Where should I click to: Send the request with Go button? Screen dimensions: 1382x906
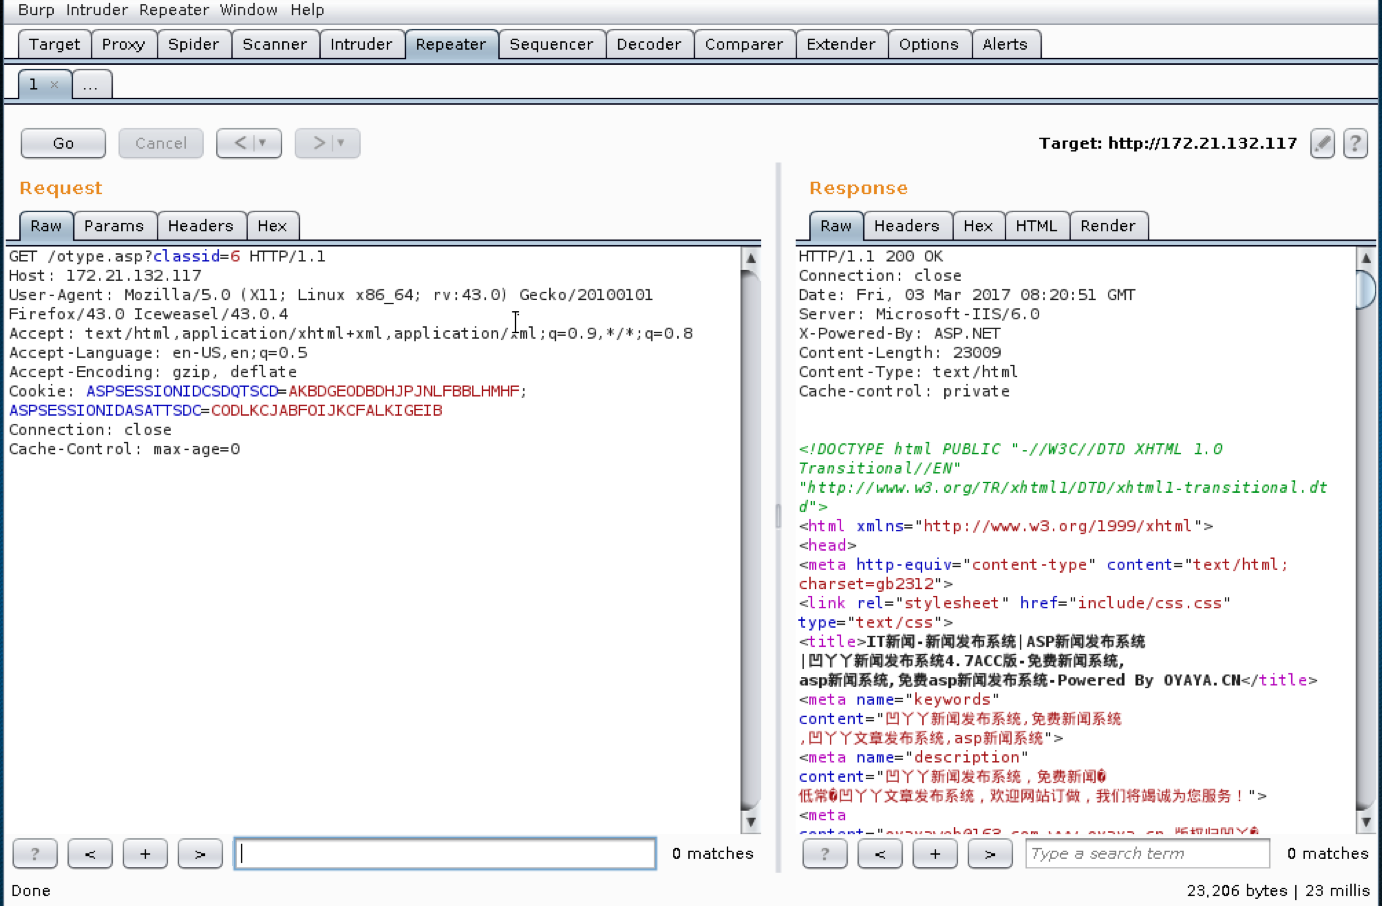click(x=63, y=143)
